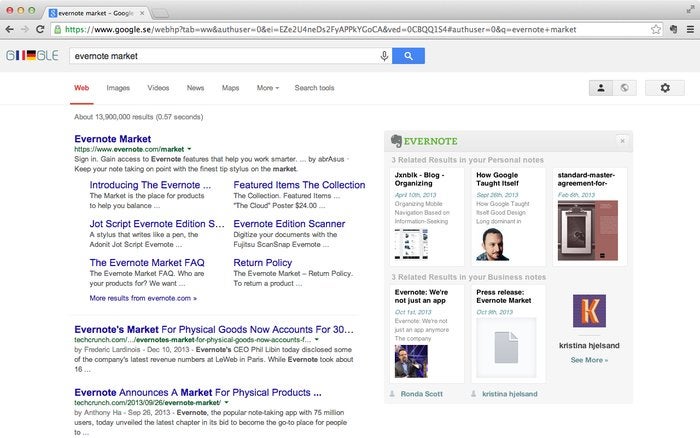Image resolution: width=700 pixels, height=438 pixels.
Task: Open the Evernote Market result title
Action: point(112,139)
